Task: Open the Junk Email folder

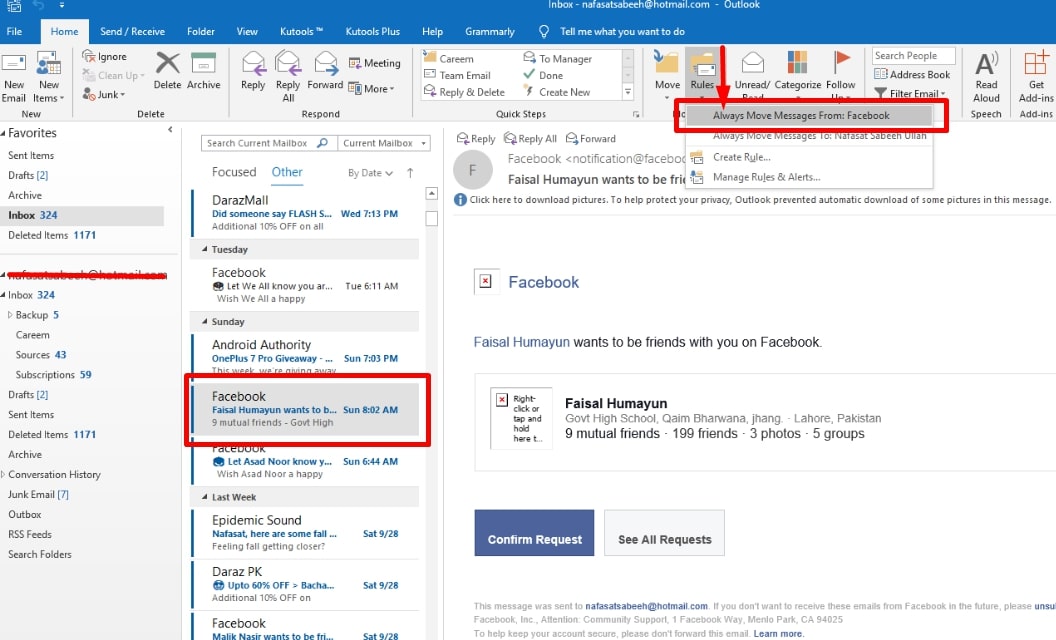Action: pyautogui.click(x=38, y=494)
